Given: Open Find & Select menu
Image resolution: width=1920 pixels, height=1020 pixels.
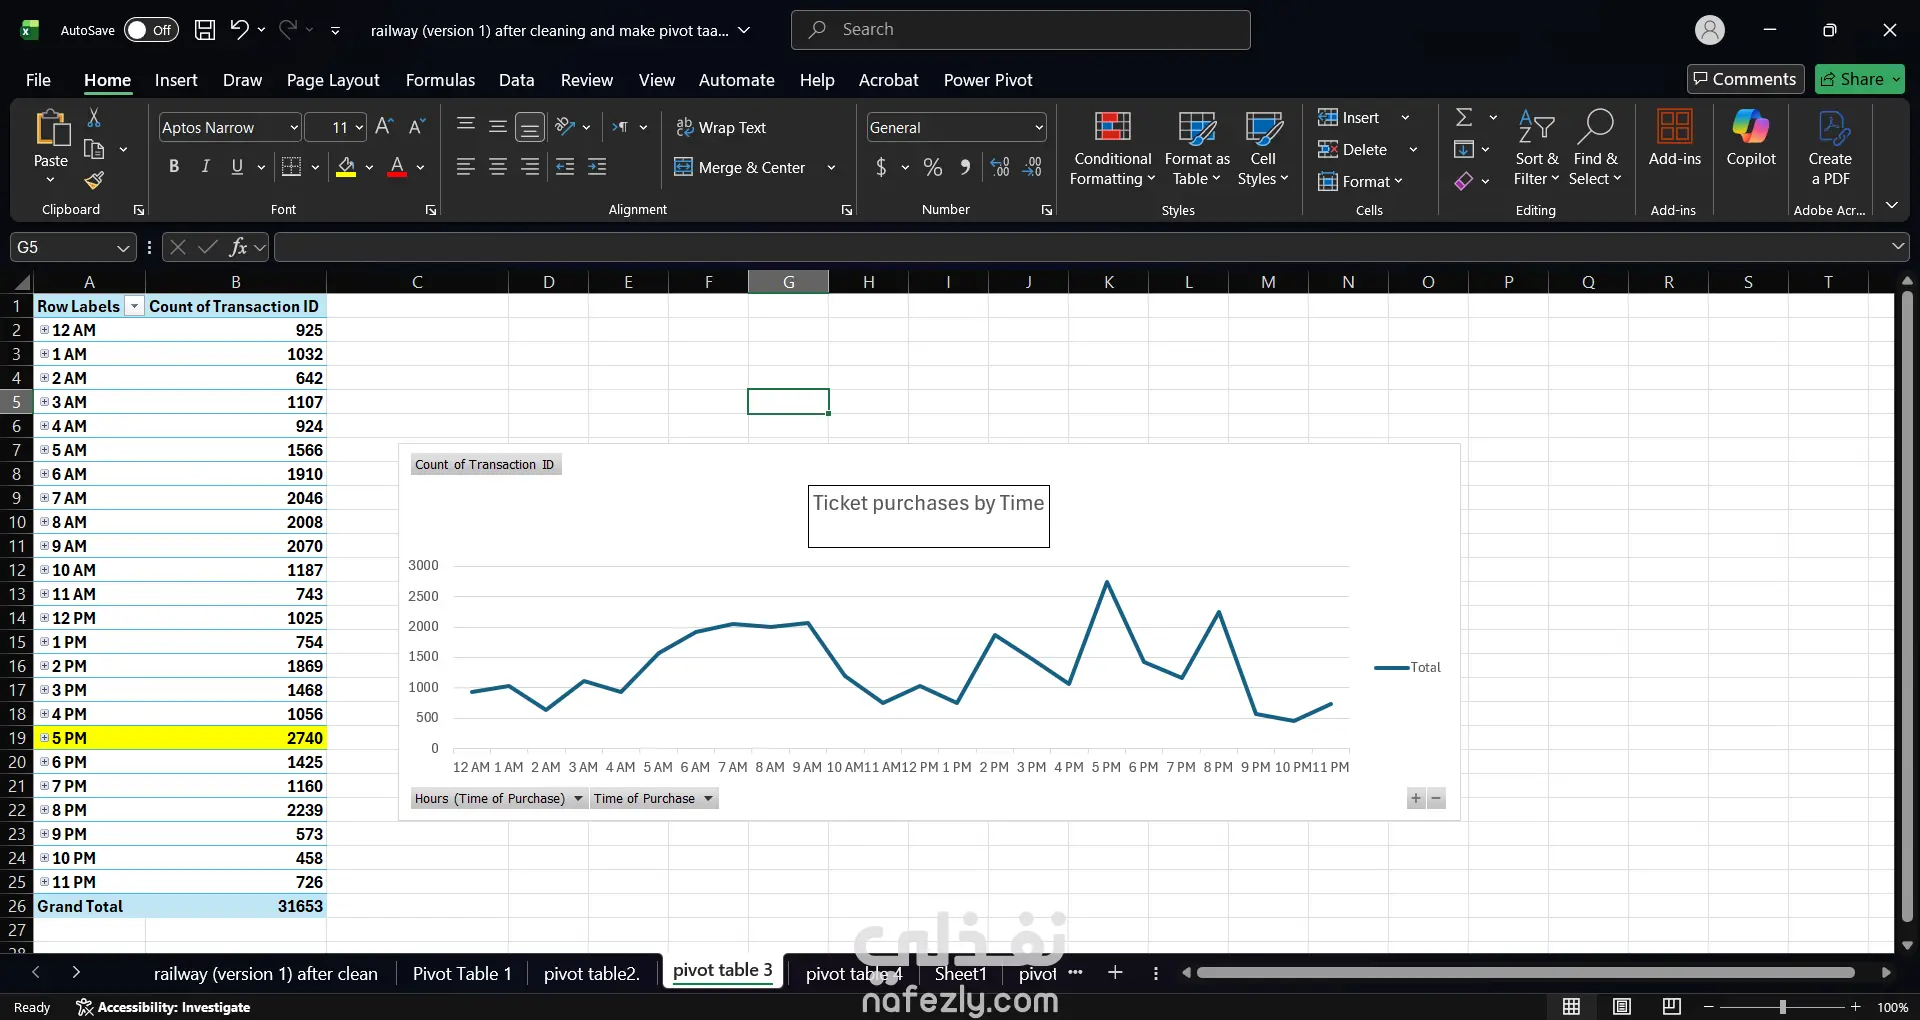Looking at the screenshot, I should pyautogui.click(x=1595, y=148).
